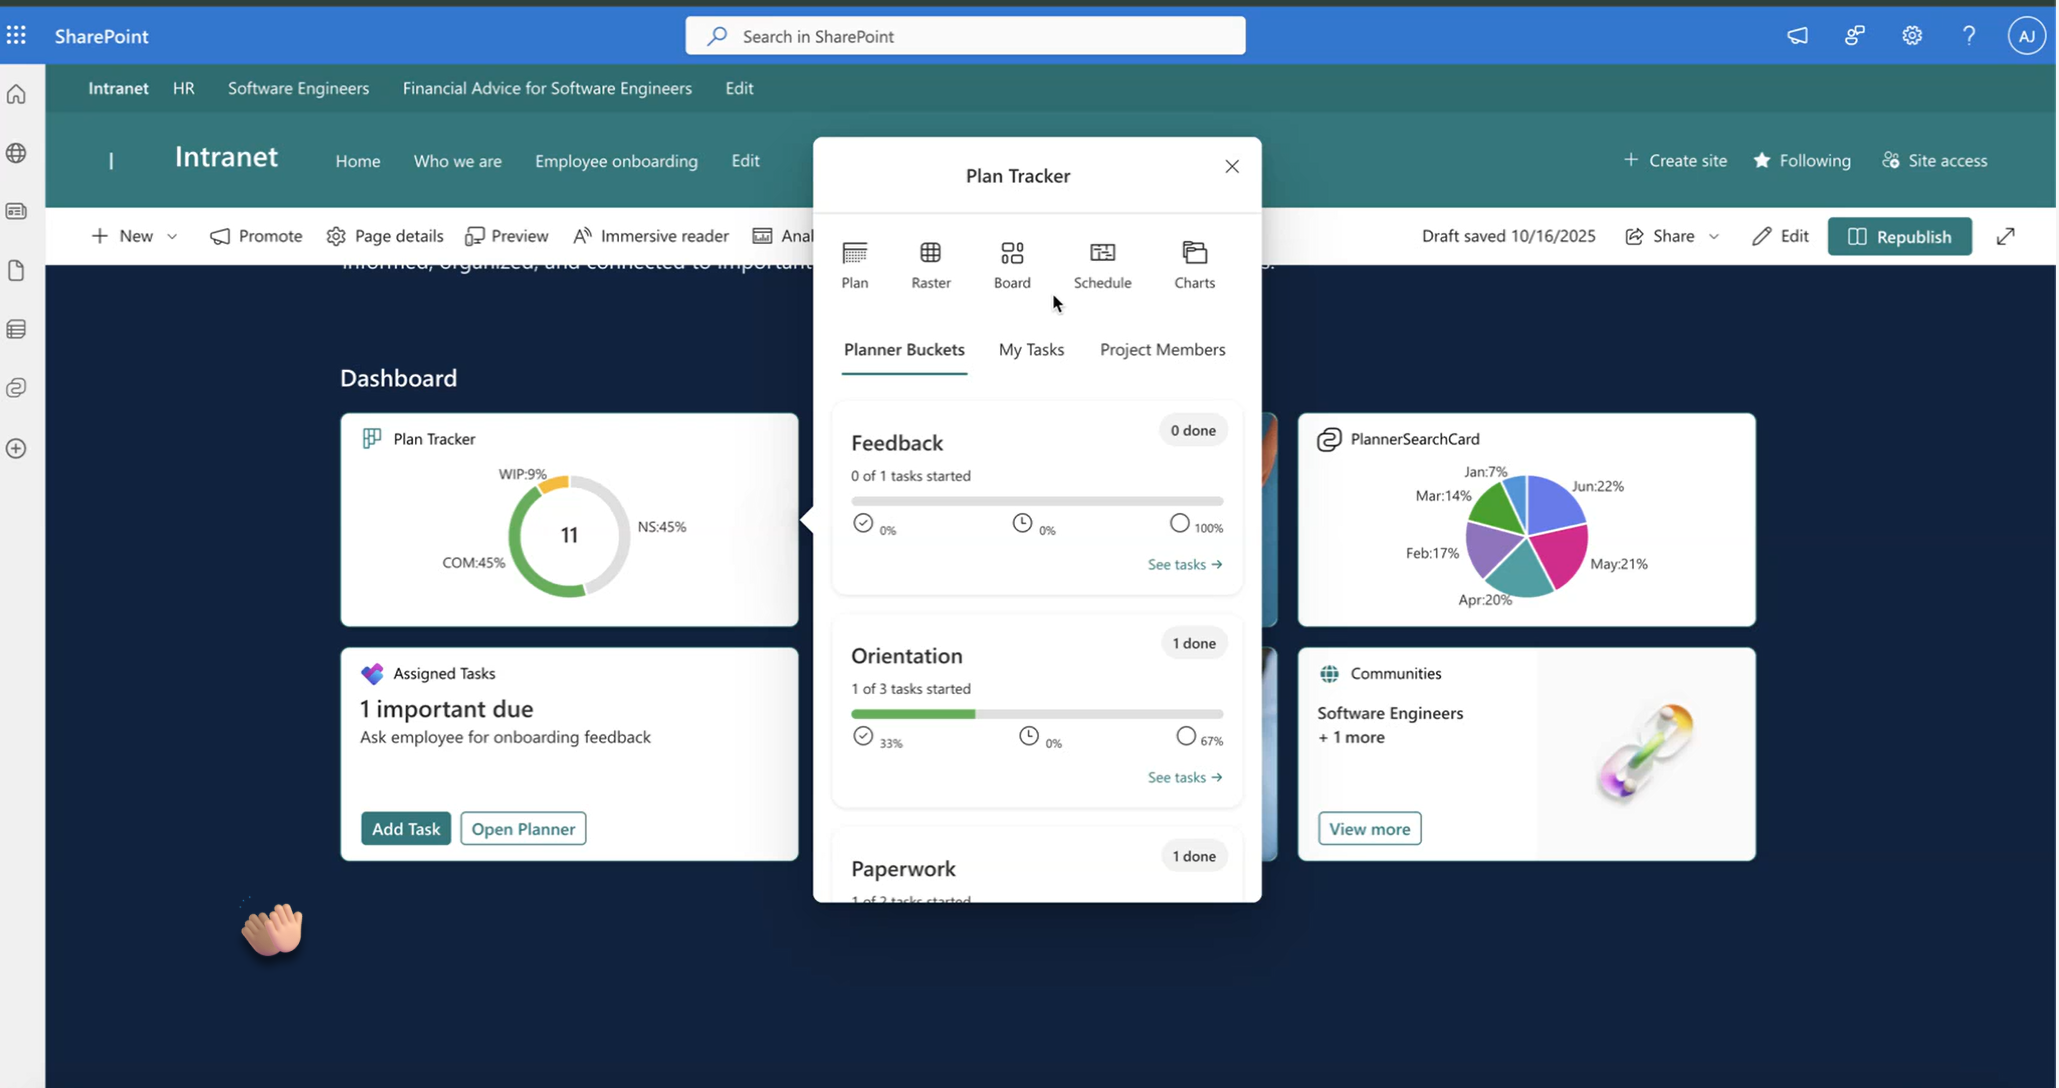Toggle the Immersive reader
The image size is (2059, 1088).
coord(651,236)
